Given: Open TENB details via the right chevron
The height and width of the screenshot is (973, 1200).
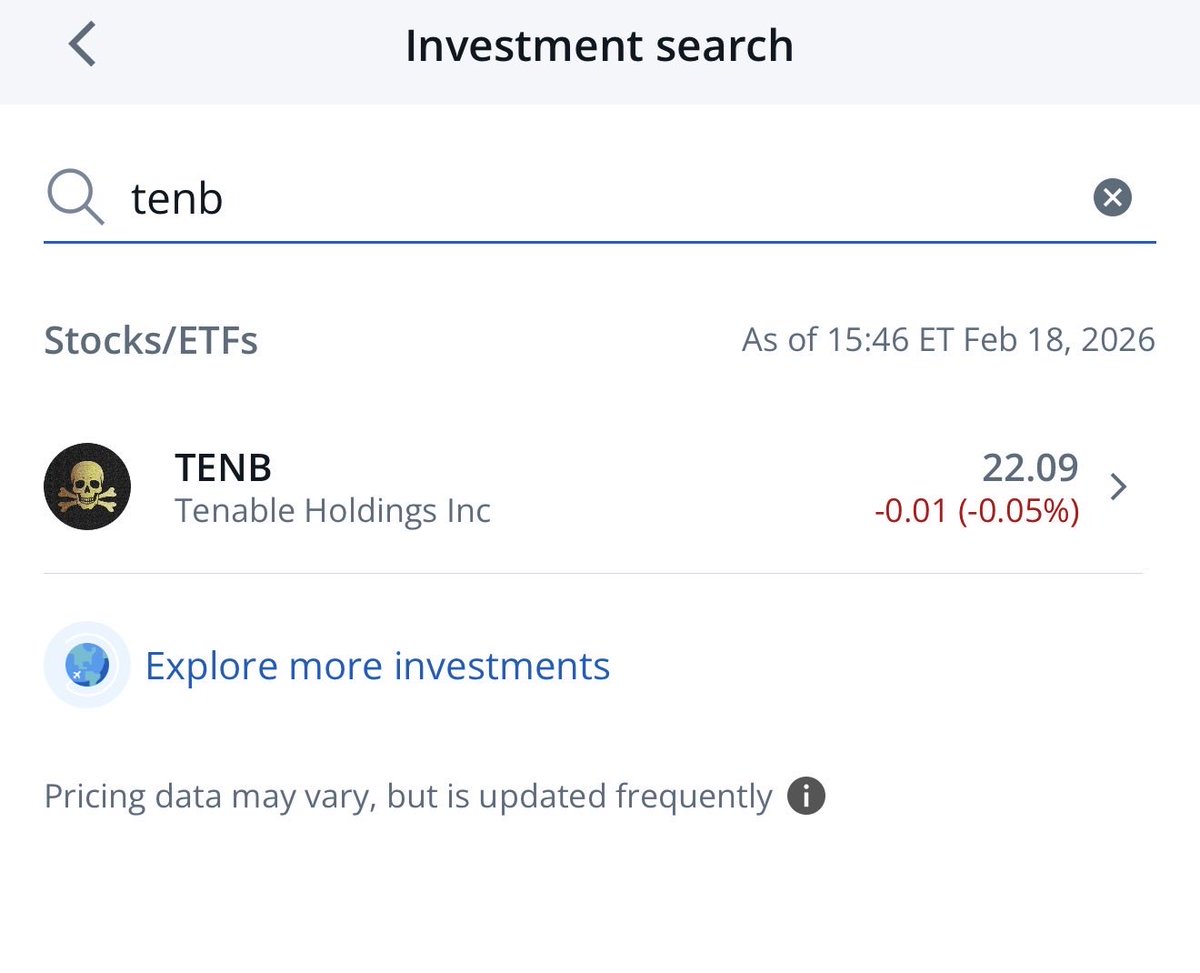Looking at the screenshot, I should (1119, 487).
